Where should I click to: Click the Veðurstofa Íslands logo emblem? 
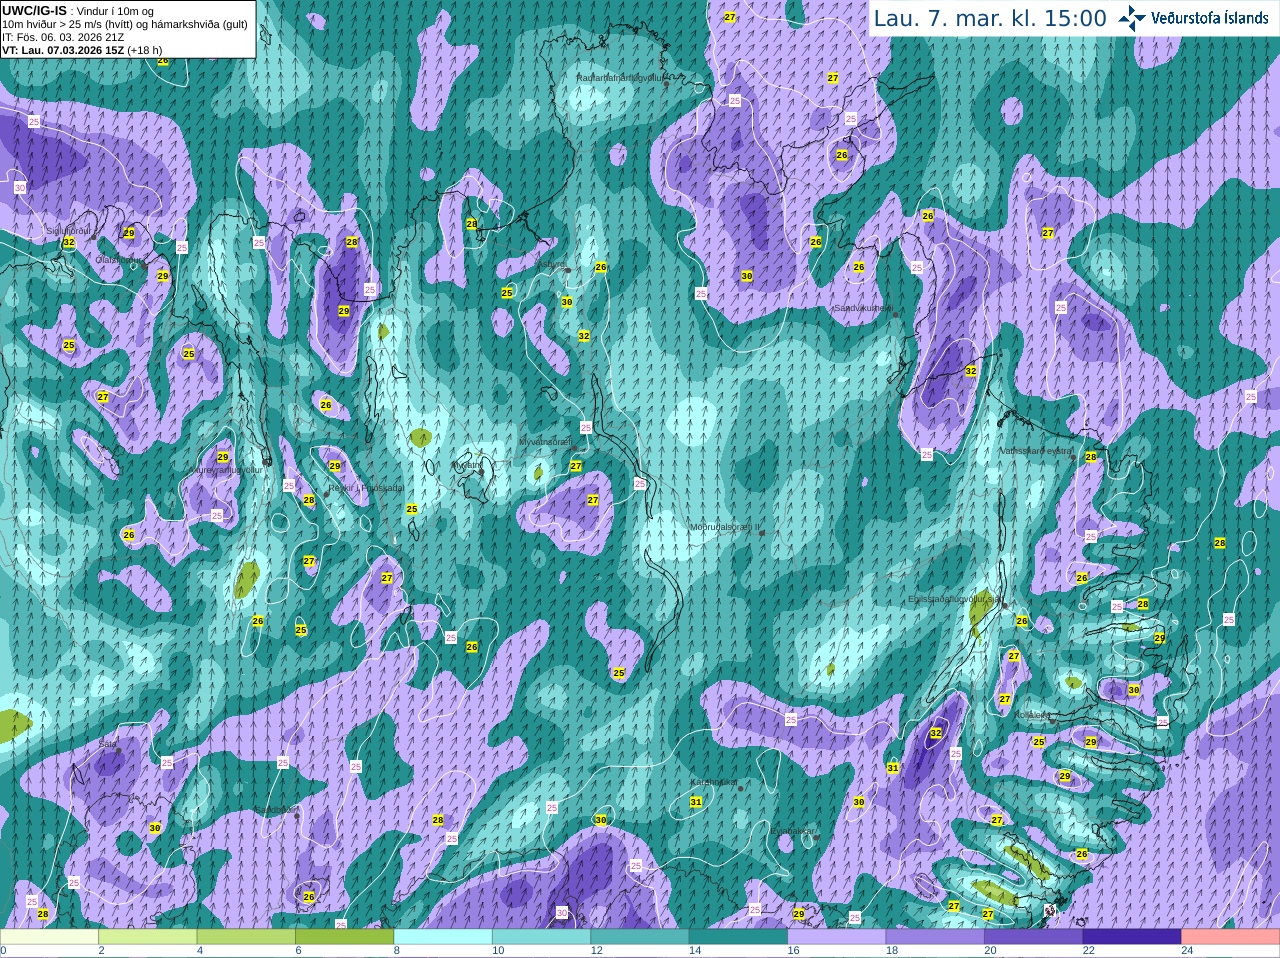pyautogui.click(x=1131, y=18)
